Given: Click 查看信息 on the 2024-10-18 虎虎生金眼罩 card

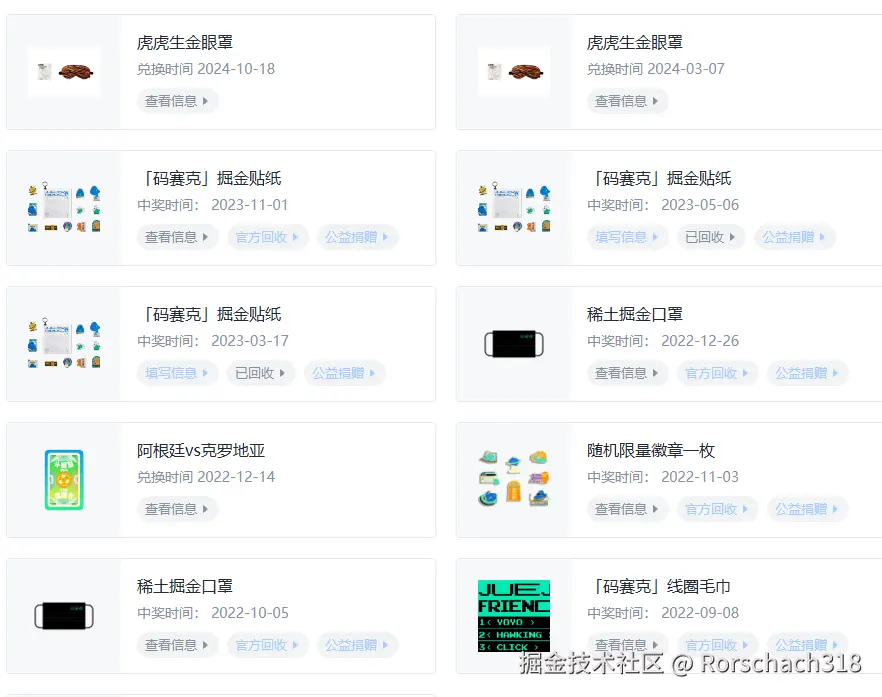Looking at the screenshot, I should tap(177, 101).
